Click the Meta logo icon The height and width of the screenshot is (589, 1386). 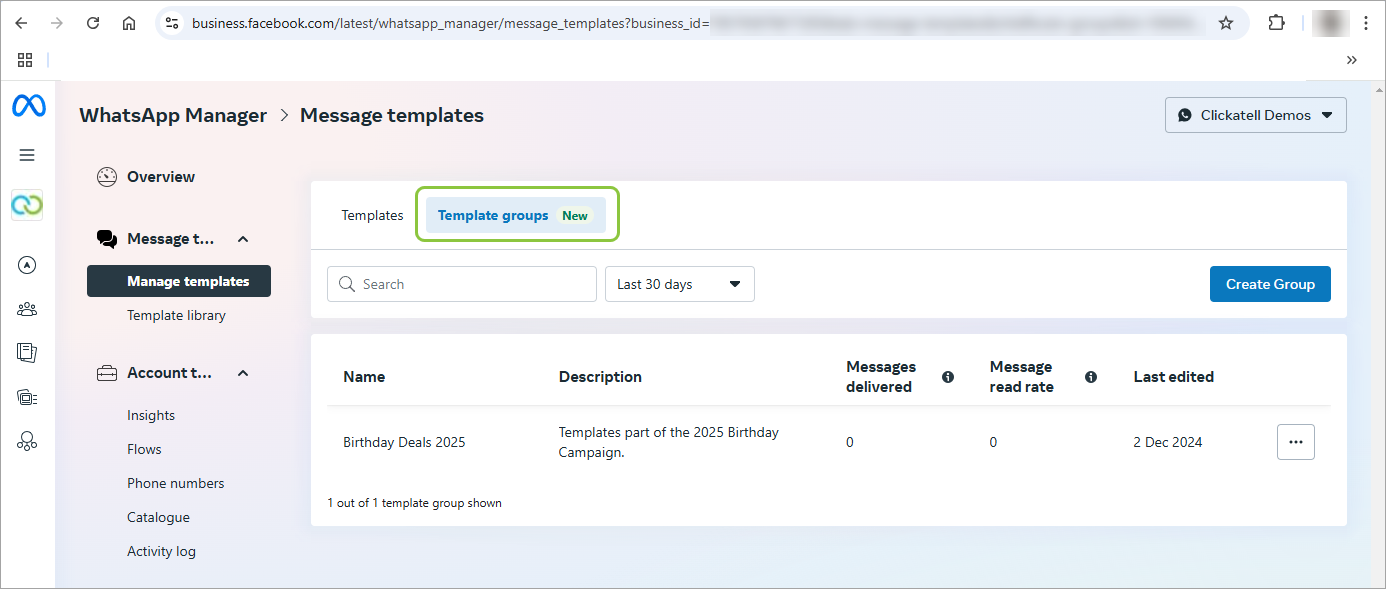click(28, 106)
